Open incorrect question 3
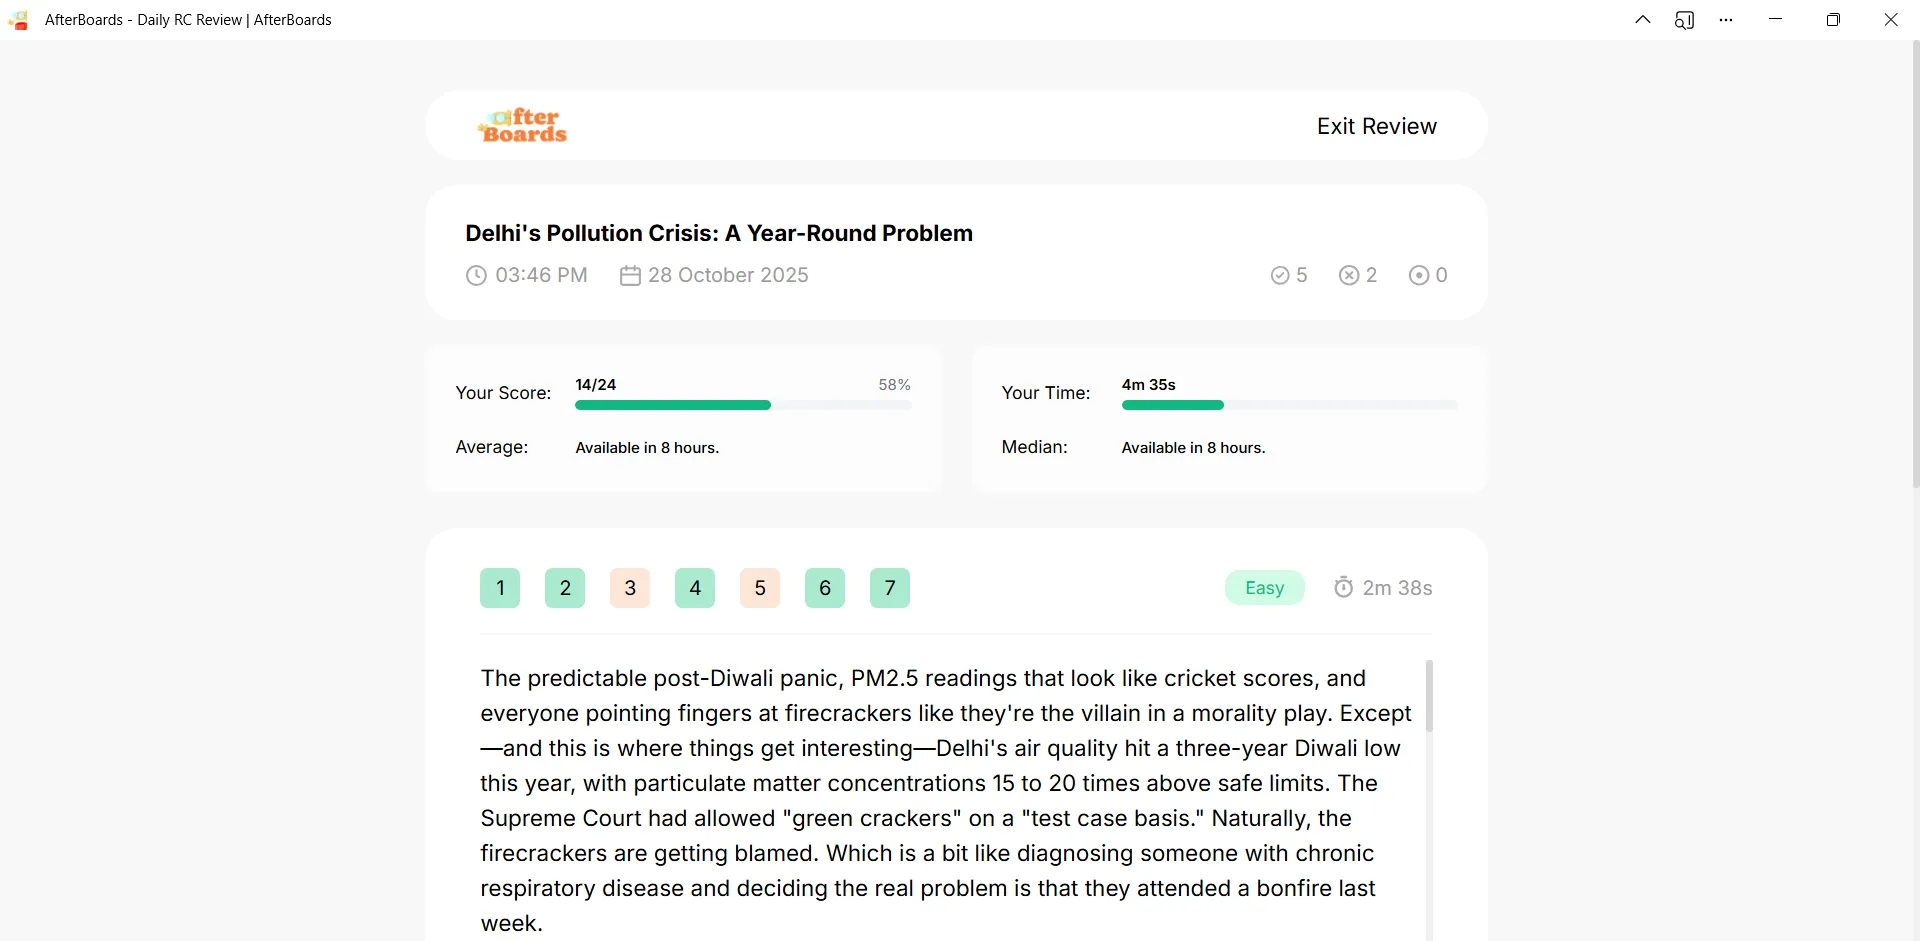 coord(630,588)
